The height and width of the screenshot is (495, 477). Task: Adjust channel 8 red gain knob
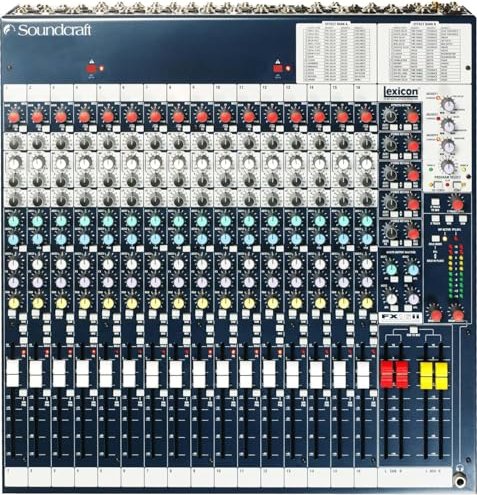178,117
